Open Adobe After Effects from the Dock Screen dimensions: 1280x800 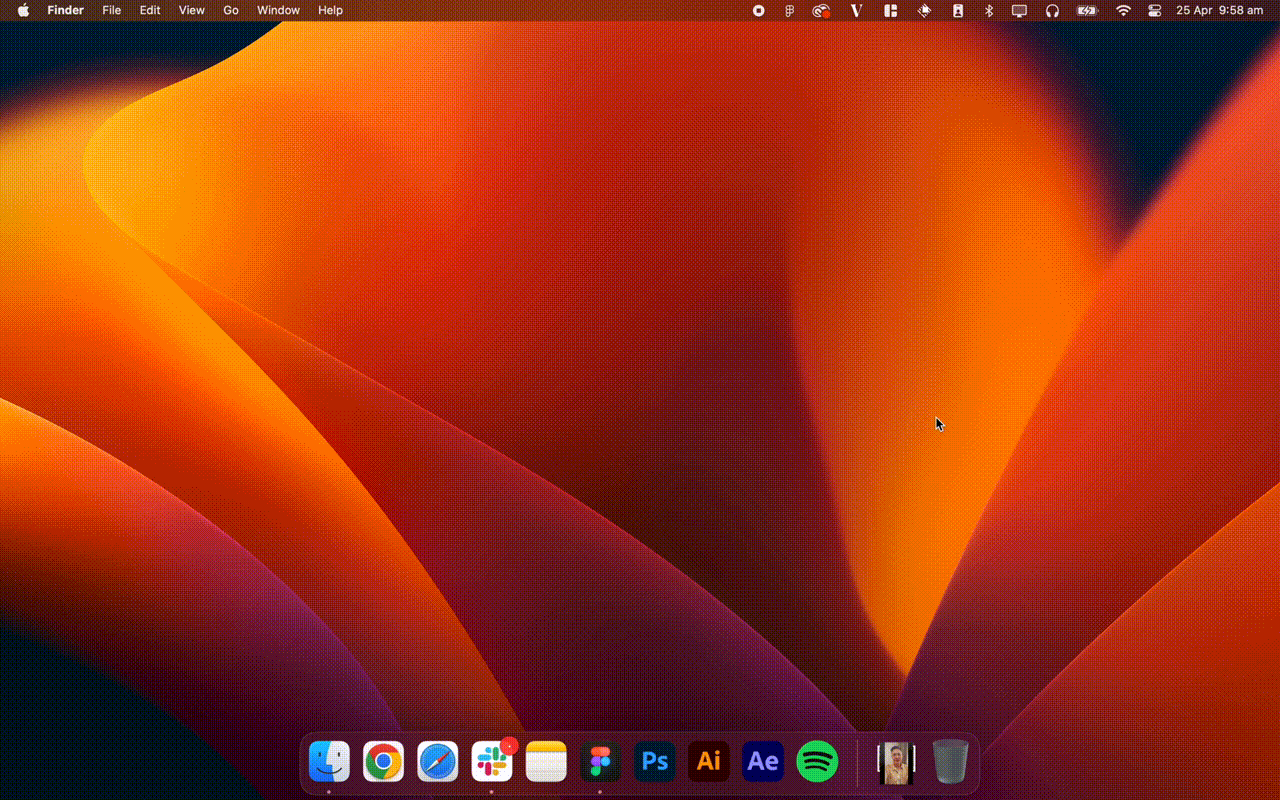763,762
